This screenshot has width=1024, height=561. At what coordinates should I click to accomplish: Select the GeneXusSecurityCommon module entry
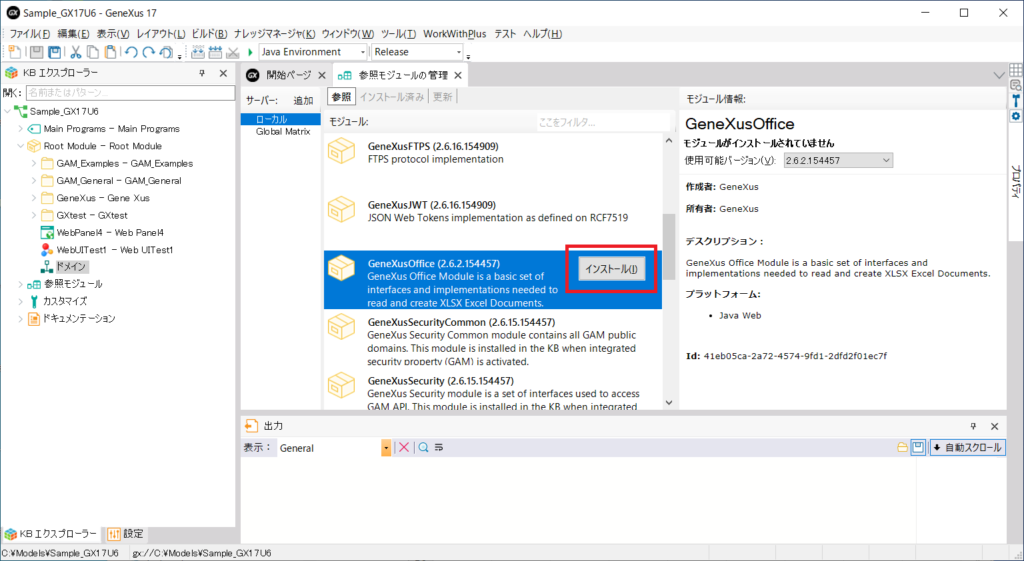click(x=493, y=339)
